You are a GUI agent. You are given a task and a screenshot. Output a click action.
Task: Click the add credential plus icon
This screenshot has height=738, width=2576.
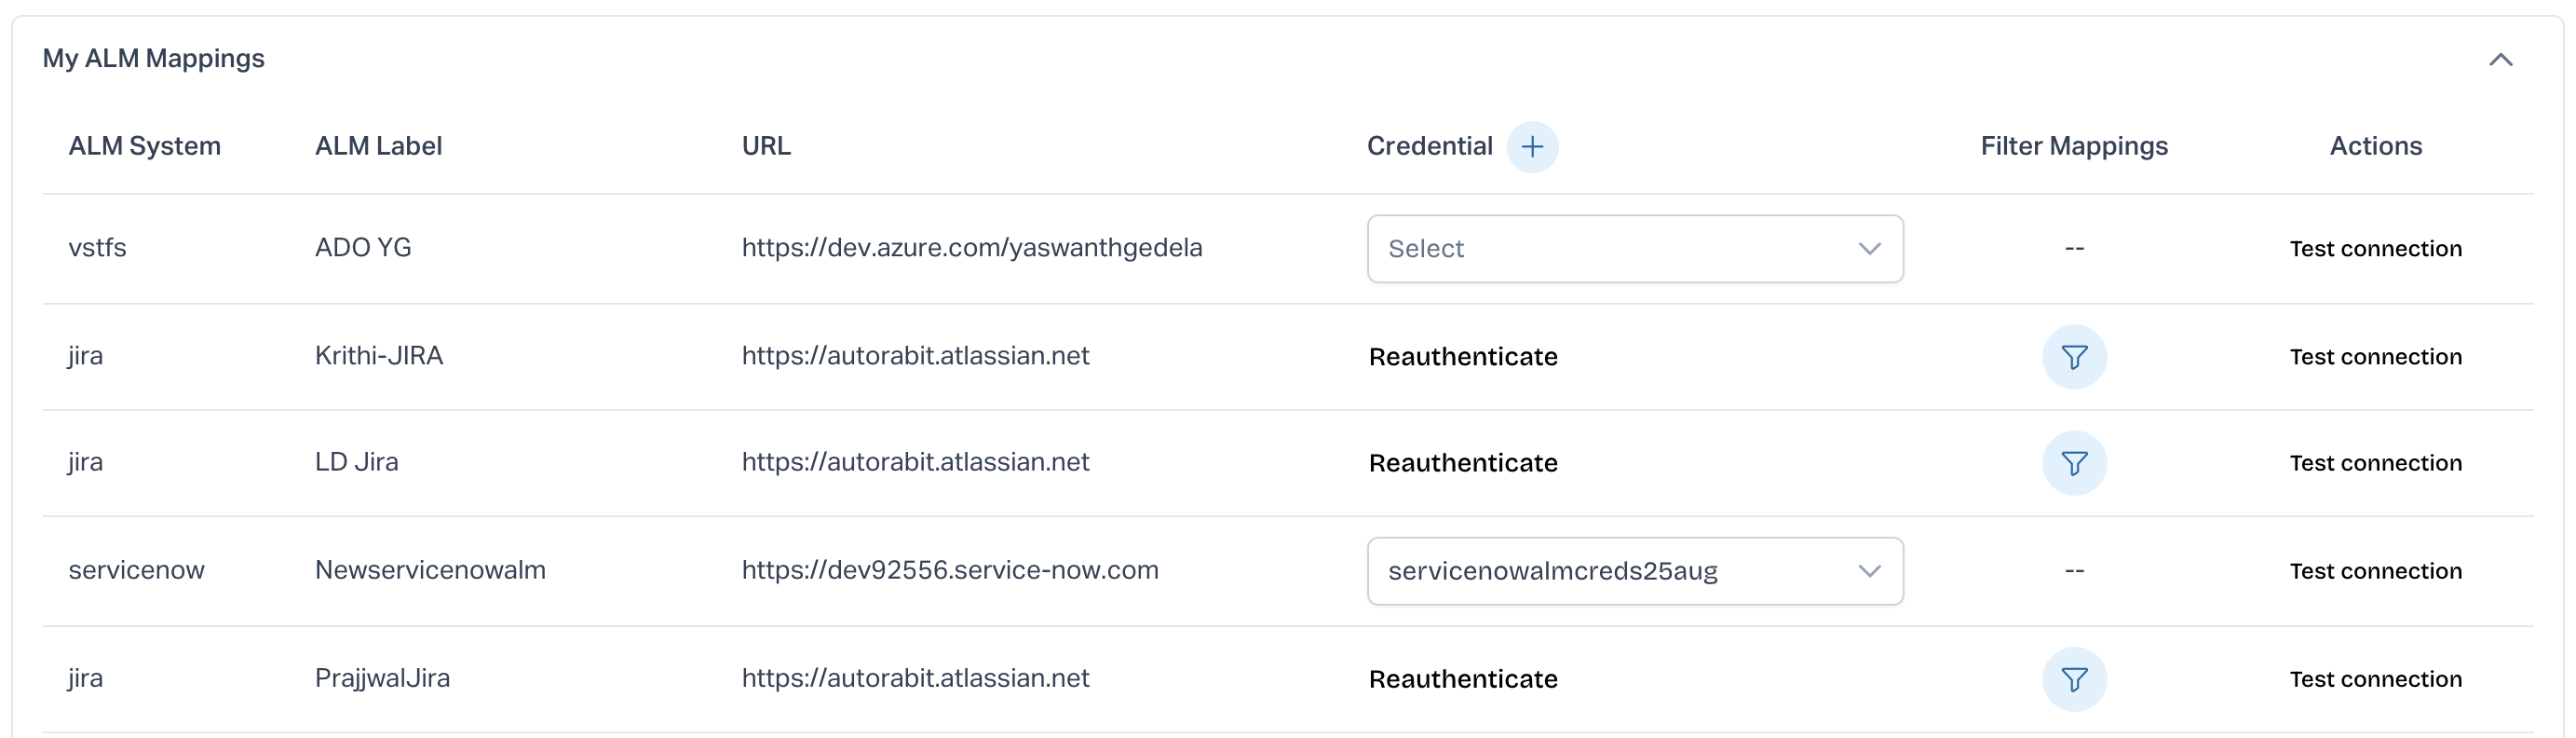click(1532, 147)
